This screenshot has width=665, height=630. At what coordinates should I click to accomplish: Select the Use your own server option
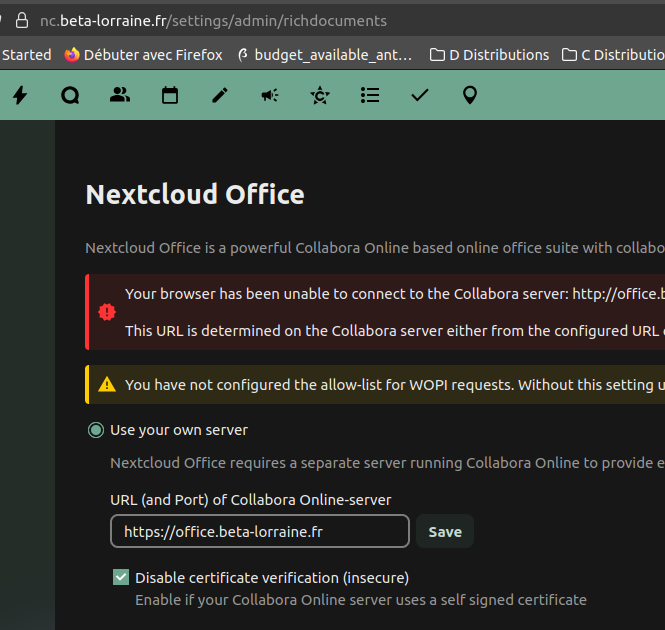(96, 430)
